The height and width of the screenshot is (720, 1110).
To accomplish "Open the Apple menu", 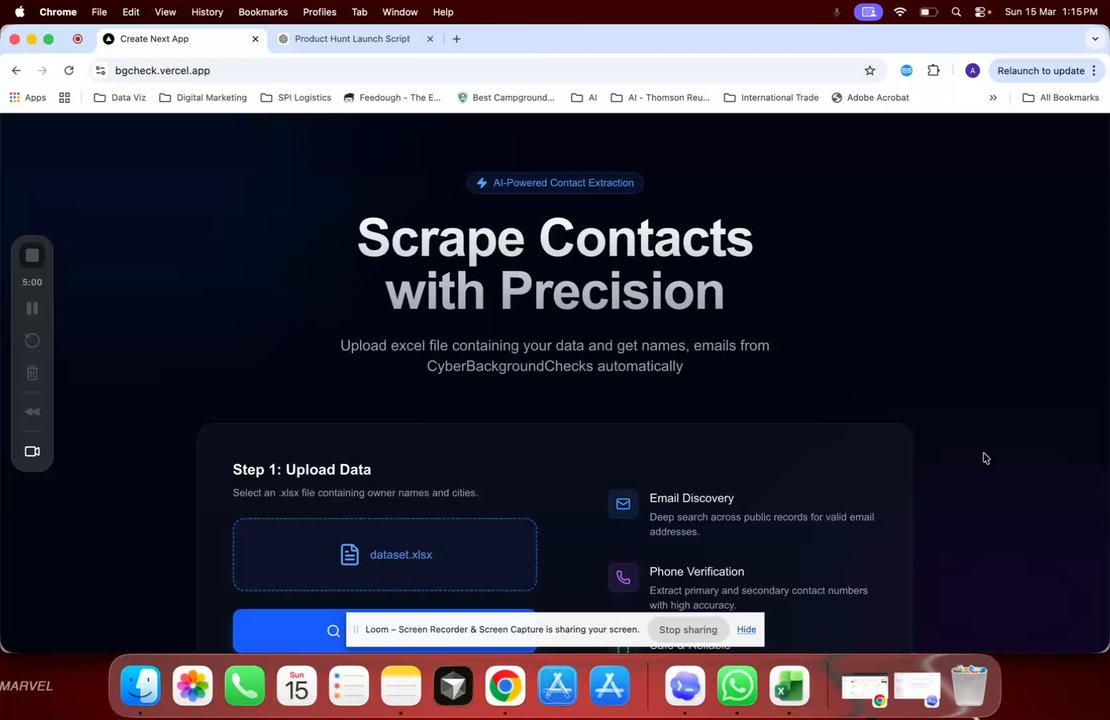I will (19, 12).
